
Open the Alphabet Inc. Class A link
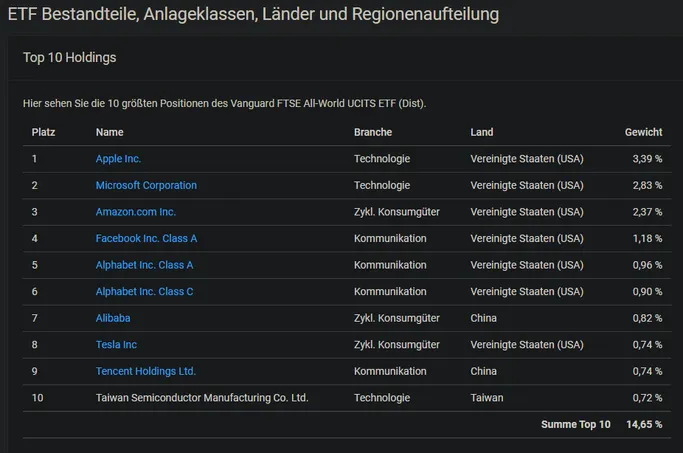click(x=144, y=265)
